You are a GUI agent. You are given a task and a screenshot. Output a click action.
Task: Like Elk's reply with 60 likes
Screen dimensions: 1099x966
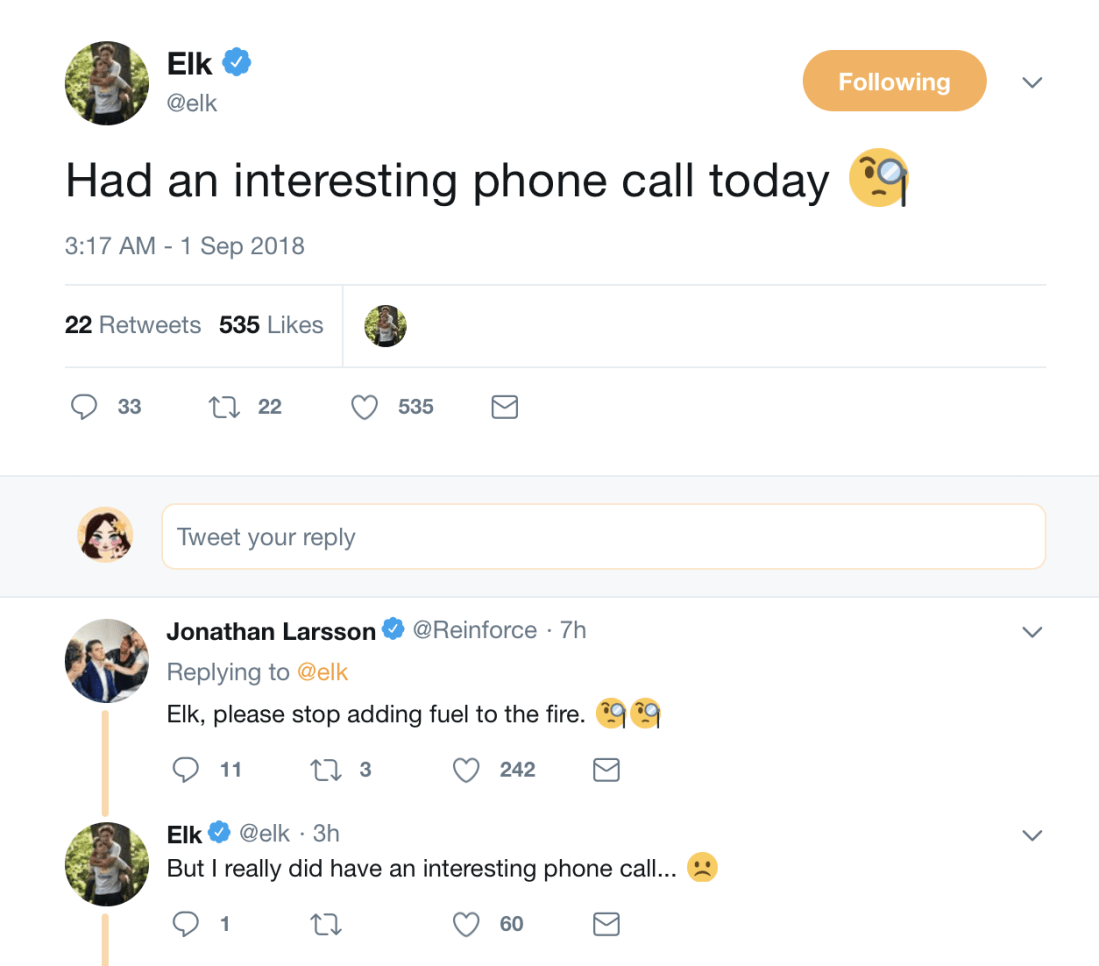click(466, 924)
